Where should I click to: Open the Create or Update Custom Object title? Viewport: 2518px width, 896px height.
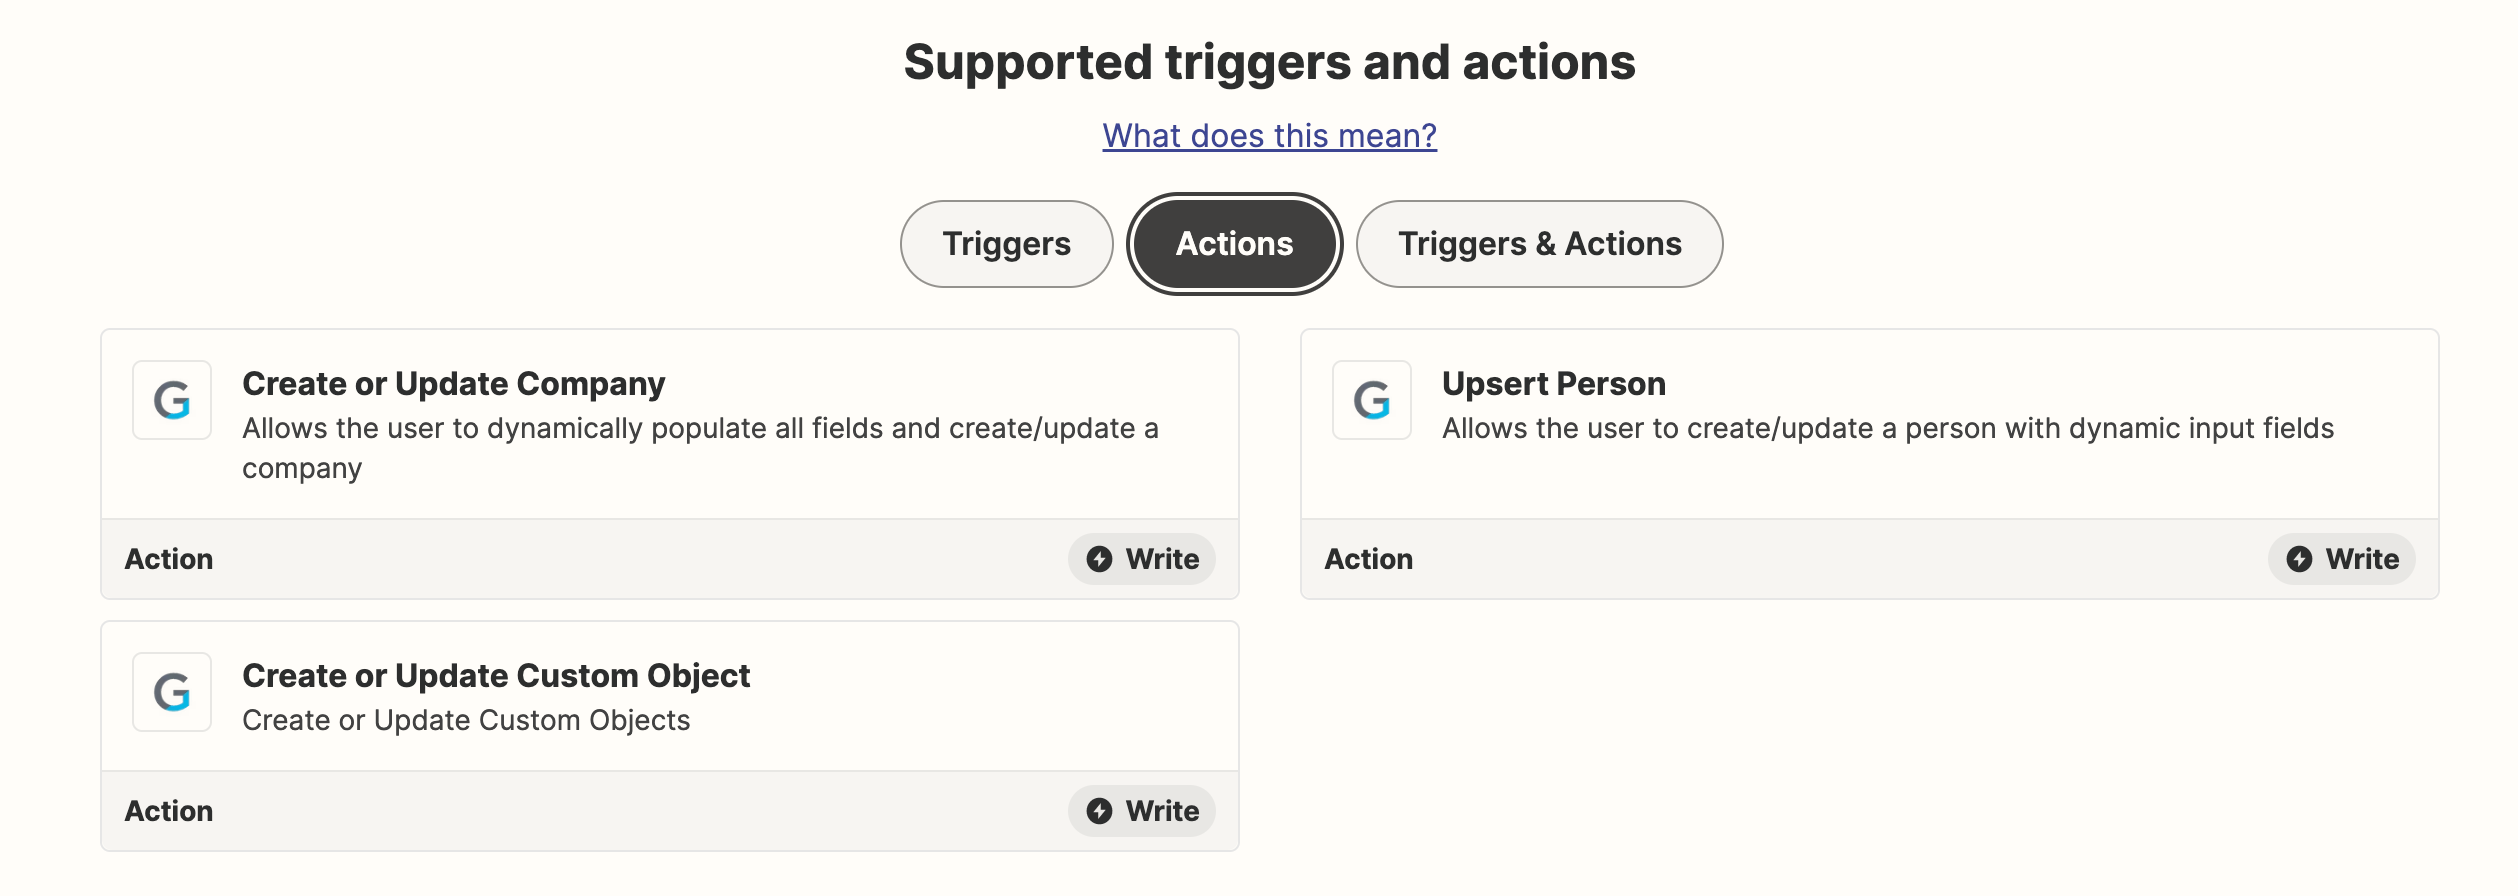pos(496,676)
